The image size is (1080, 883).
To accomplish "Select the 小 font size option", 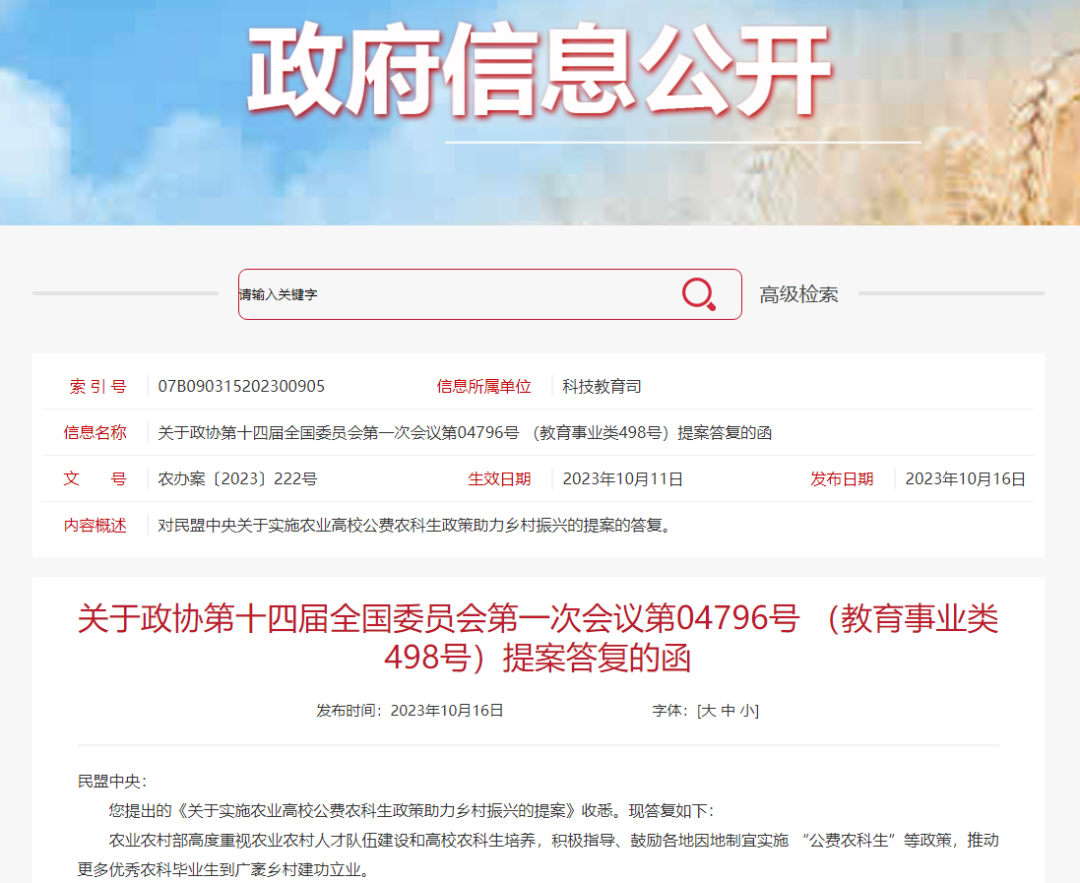I will tap(748, 710).
